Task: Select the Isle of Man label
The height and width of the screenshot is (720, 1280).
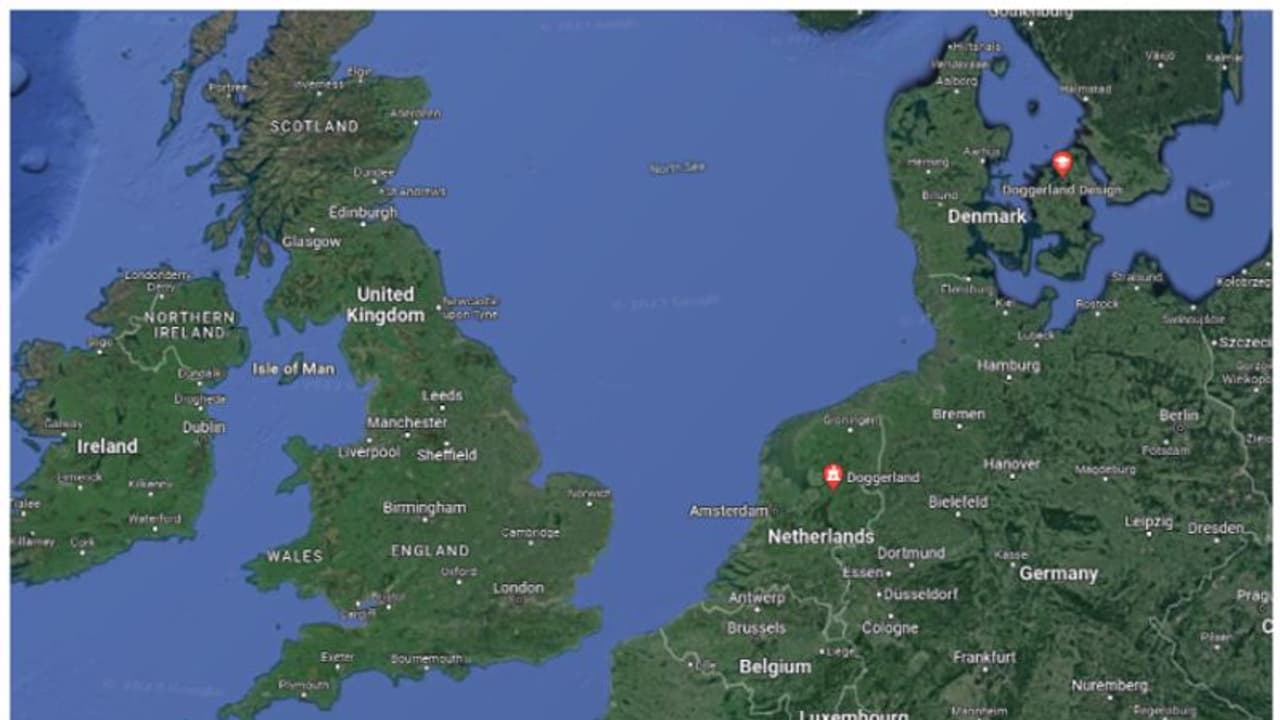Action: click(293, 369)
